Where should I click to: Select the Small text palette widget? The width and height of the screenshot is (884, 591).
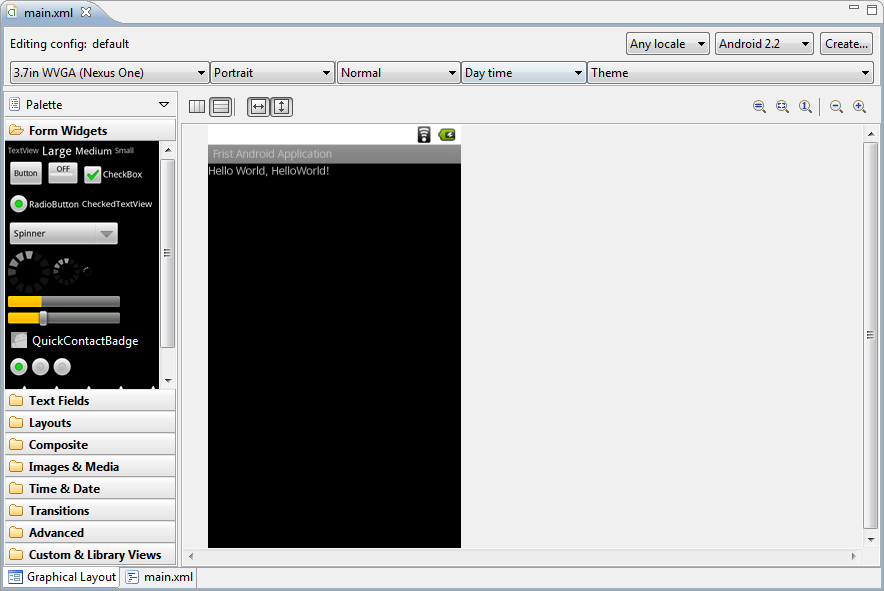tap(124, 151)
